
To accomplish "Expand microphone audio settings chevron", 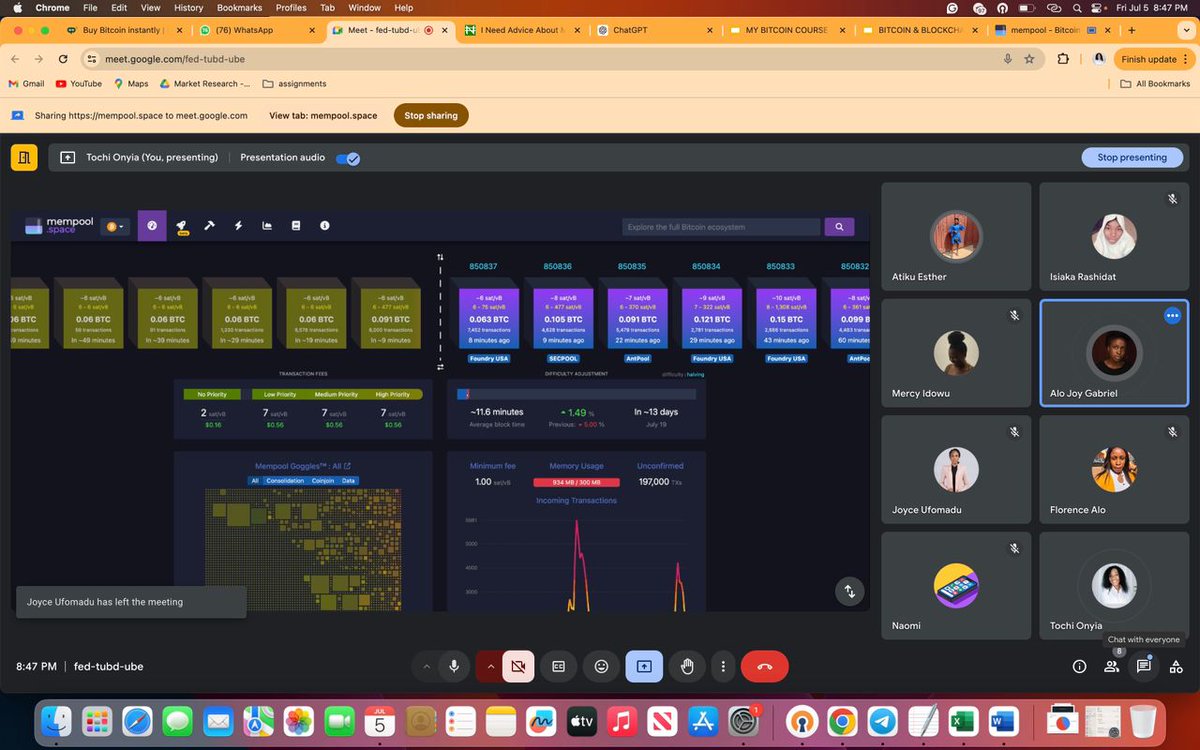I will [x=427, y=666].
